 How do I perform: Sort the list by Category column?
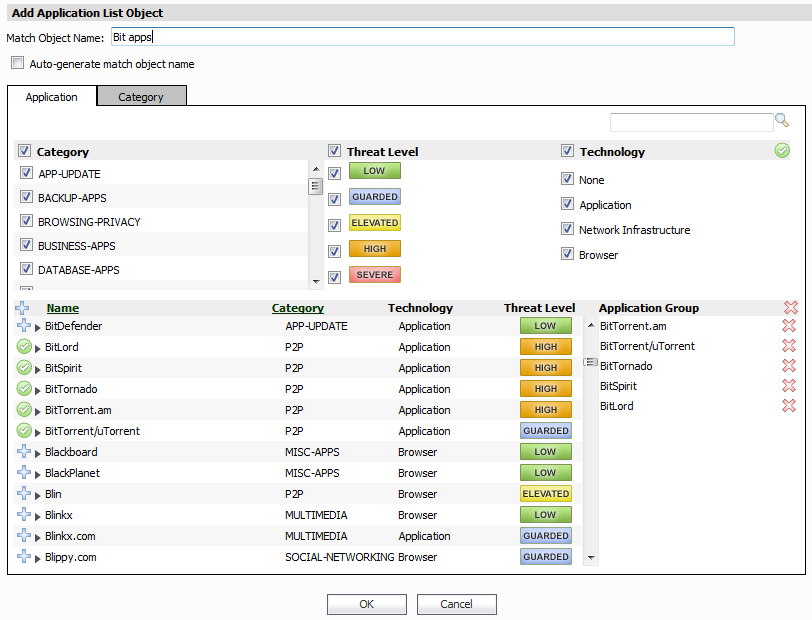tap(298, 308)
